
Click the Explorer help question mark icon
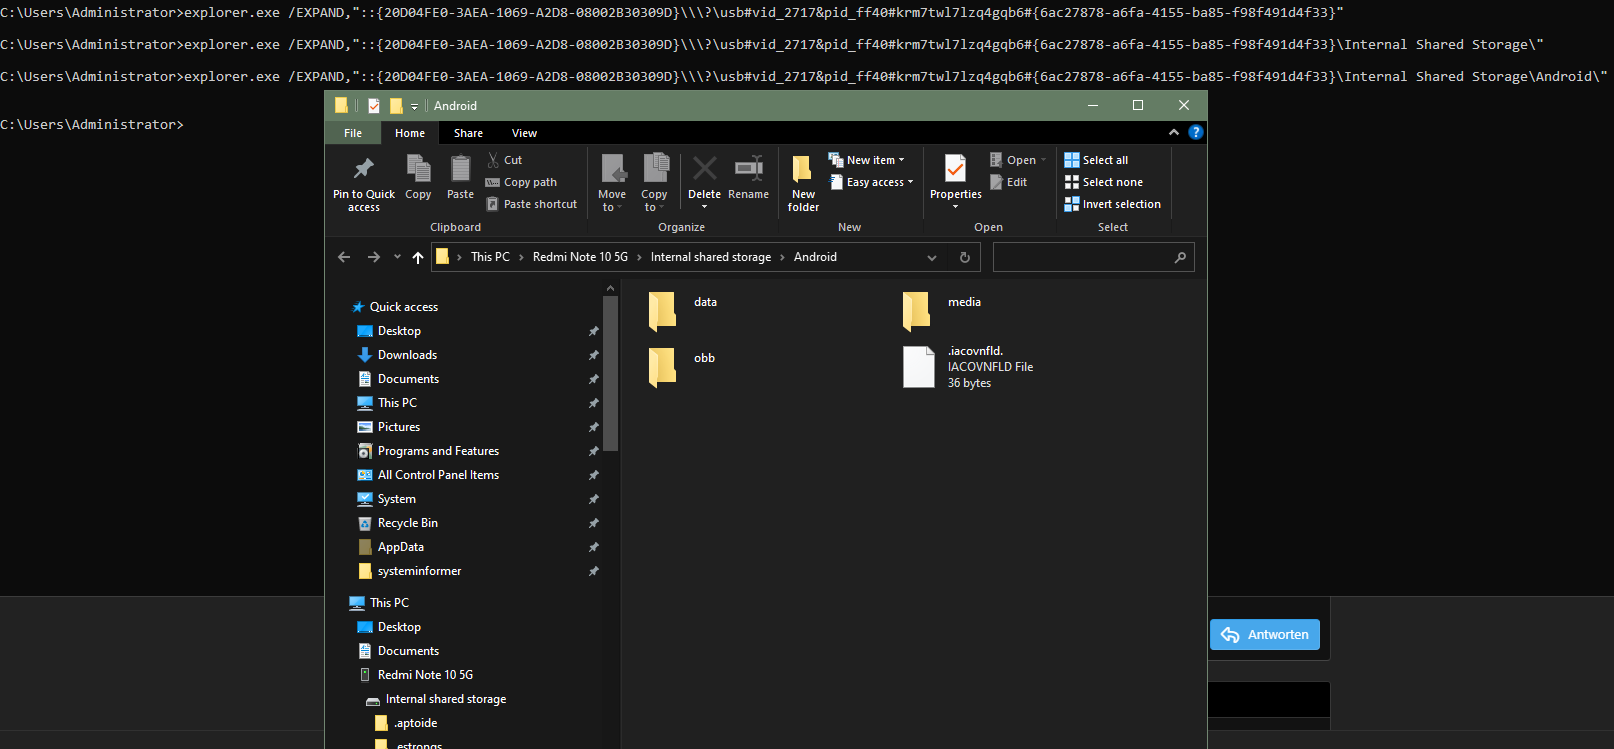click(1195, 132)
